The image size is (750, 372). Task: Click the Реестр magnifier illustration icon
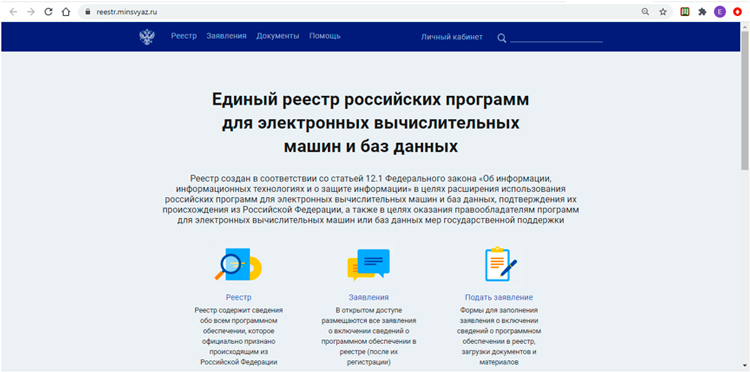[x=238, y=264]
